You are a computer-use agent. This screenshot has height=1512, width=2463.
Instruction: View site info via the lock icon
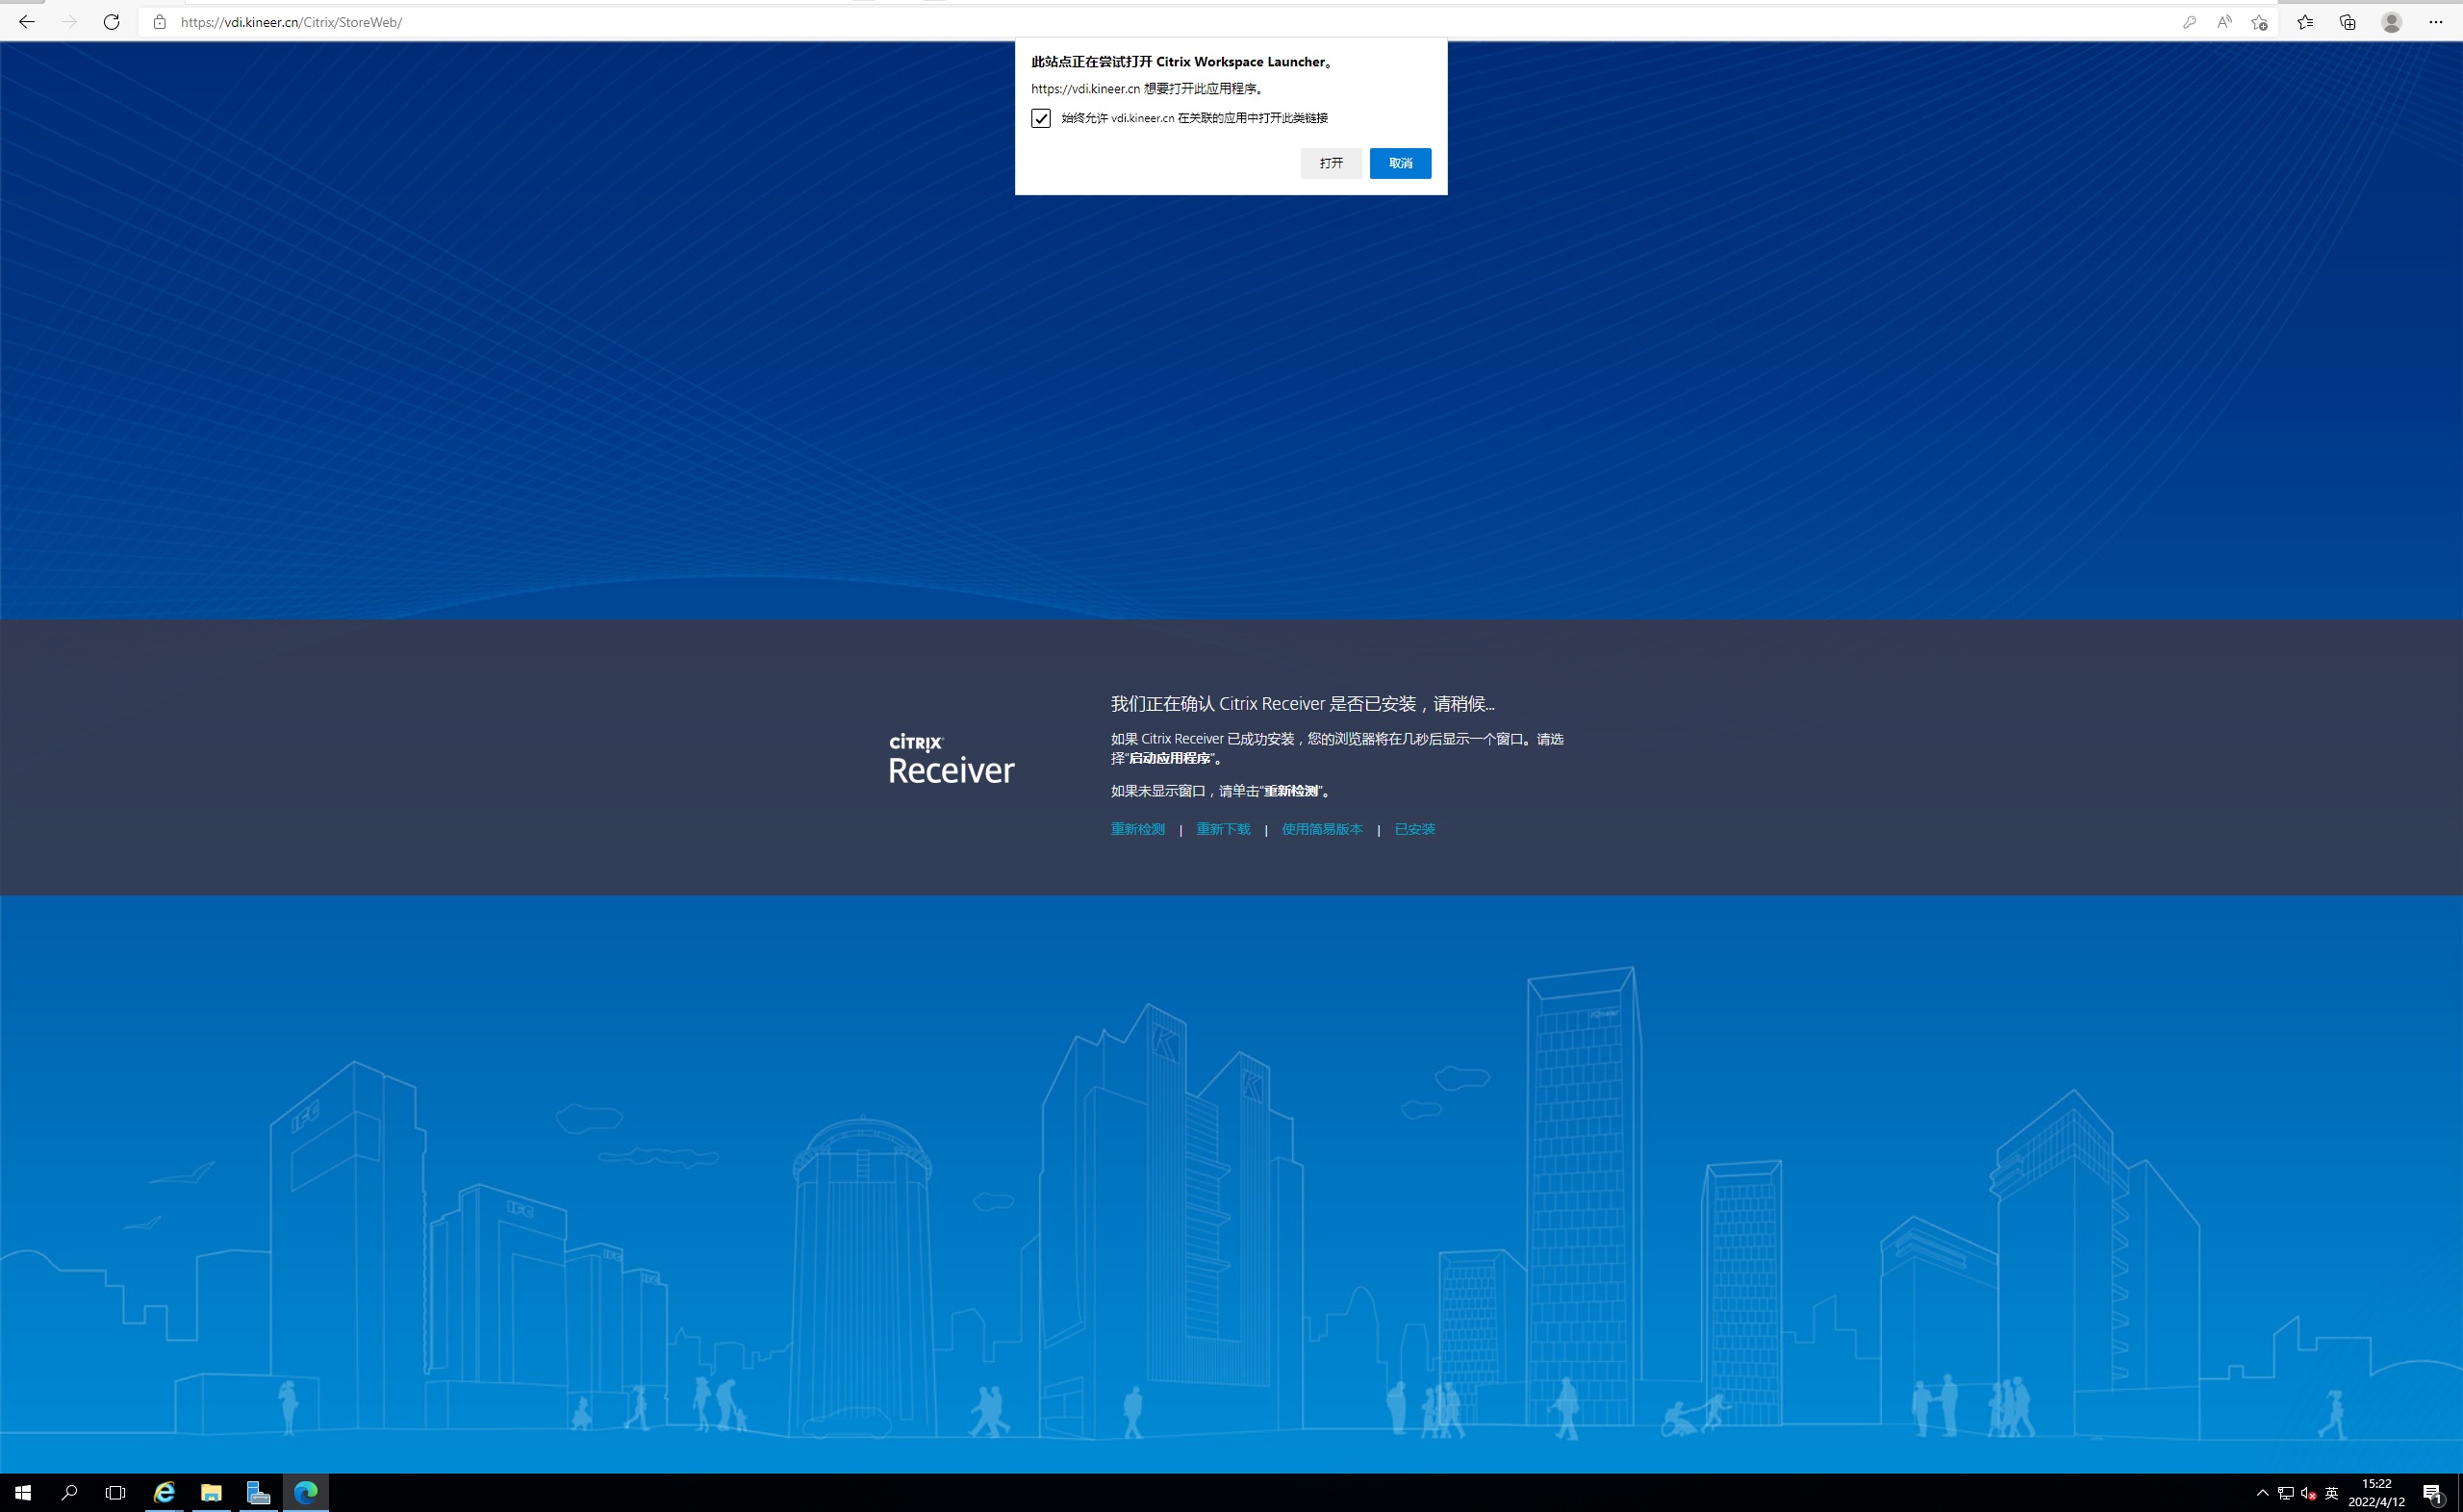(x=159, y=22)
